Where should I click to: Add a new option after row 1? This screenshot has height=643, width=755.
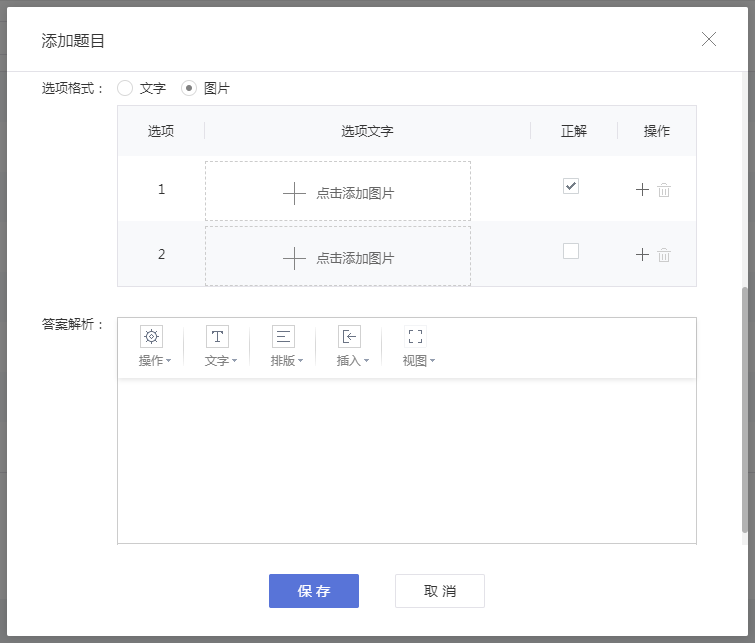coord(642,190)
